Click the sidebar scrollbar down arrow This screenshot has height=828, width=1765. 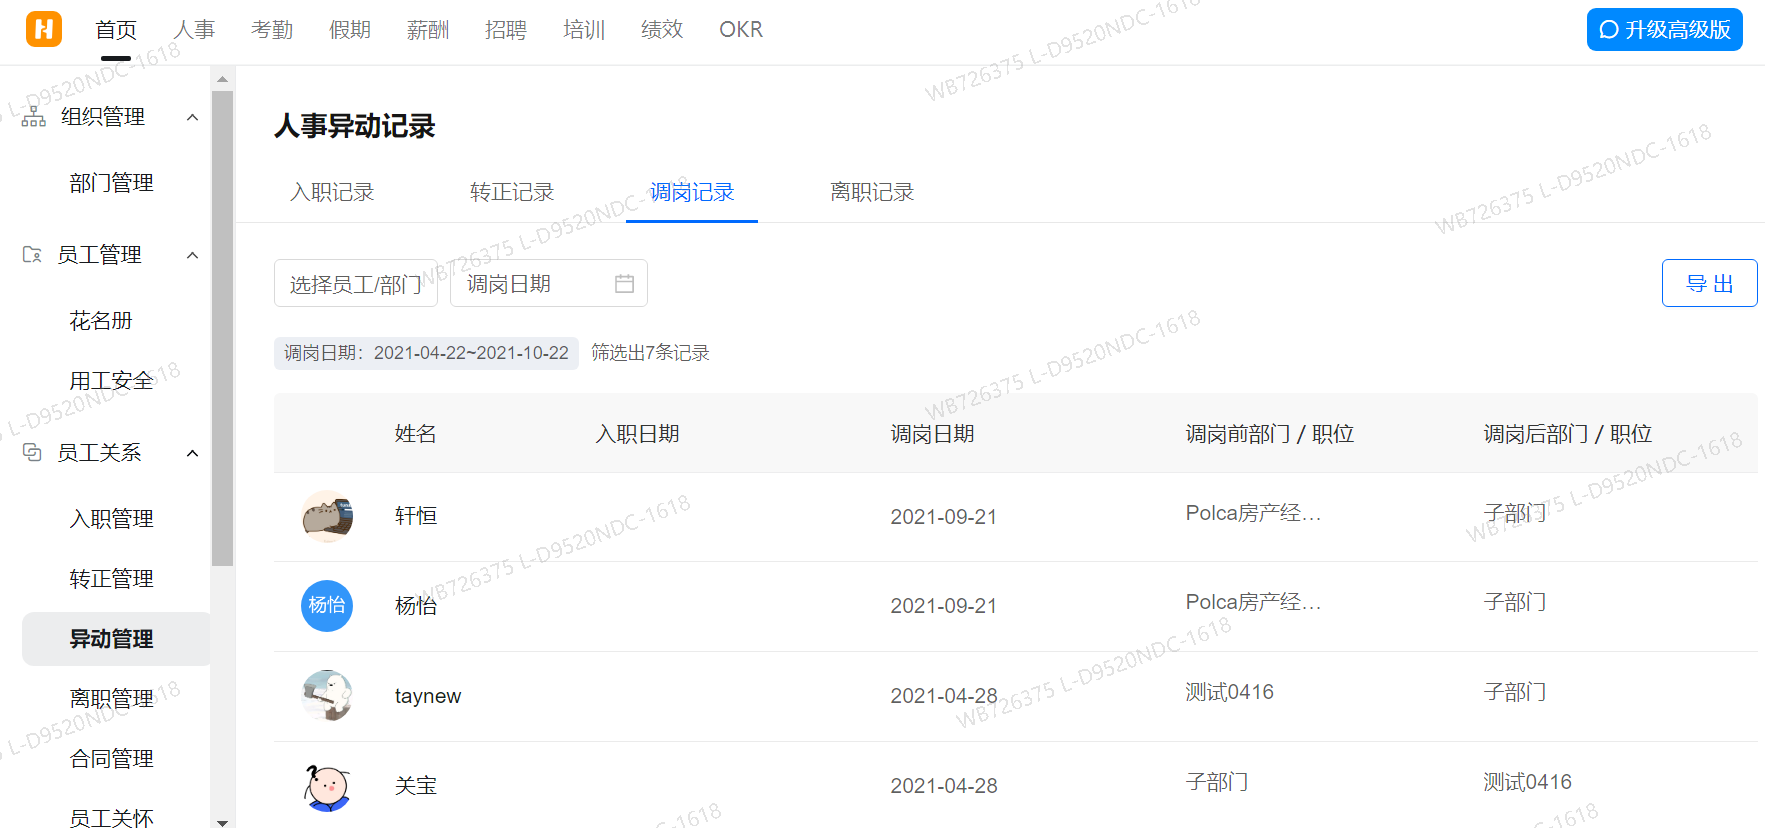(x=222, y=822)
